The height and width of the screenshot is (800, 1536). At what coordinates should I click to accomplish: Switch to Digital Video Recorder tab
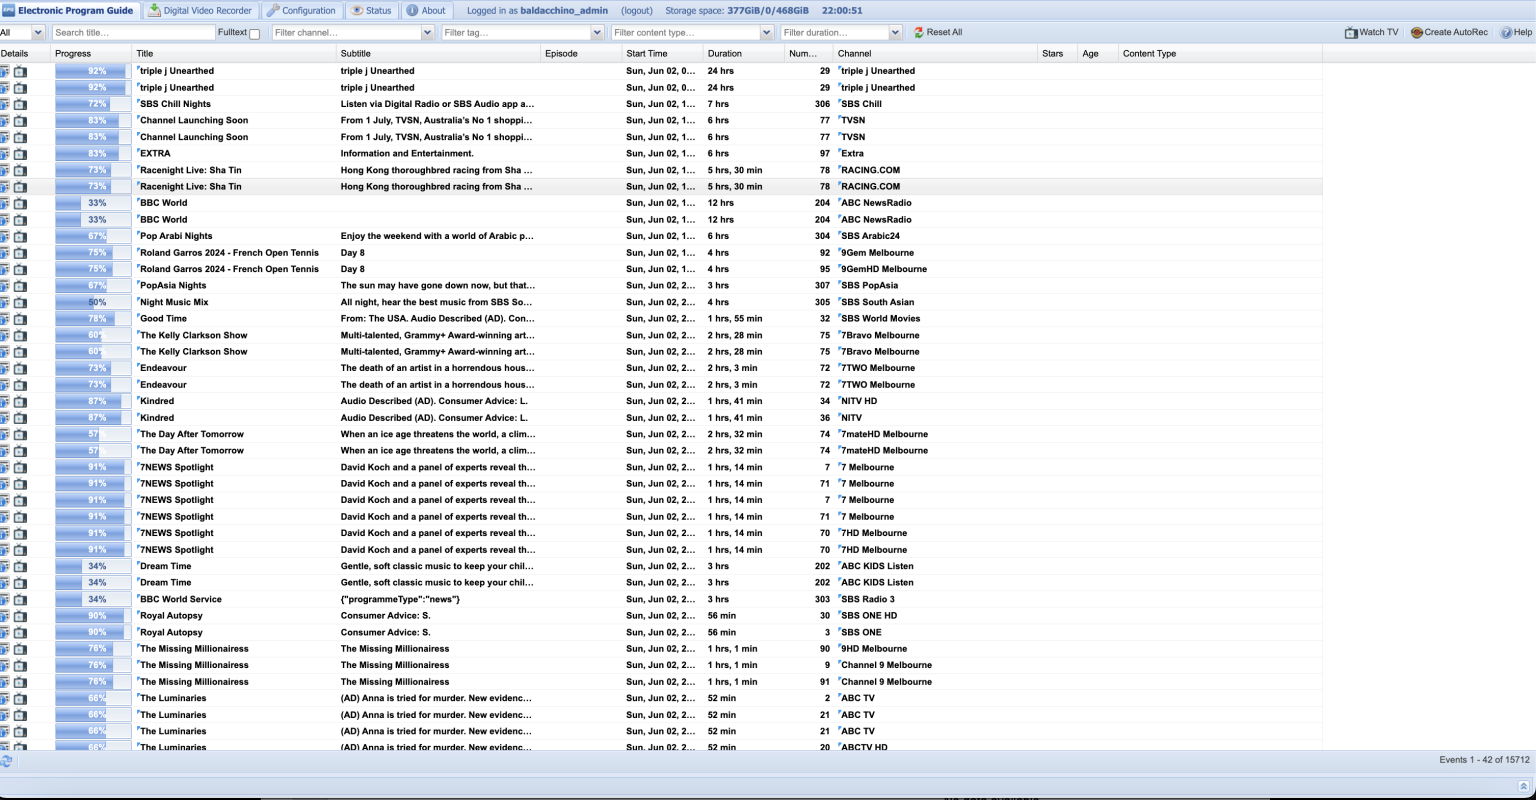[200, 11]
